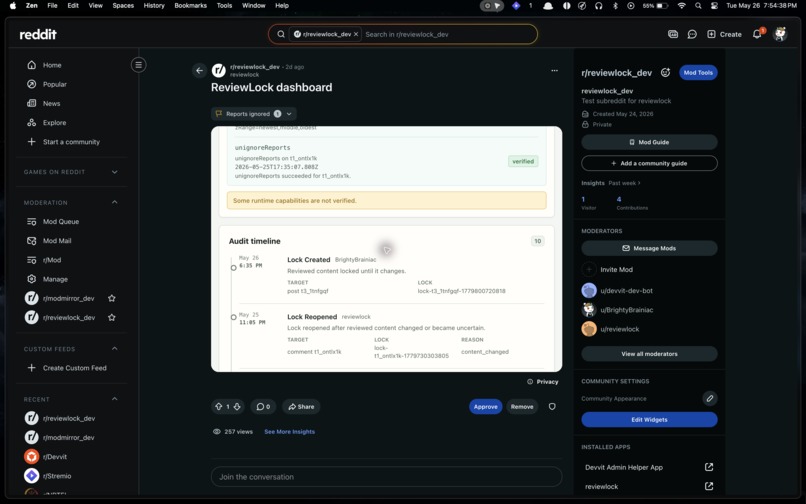This screenshot has height=504, width=806.
Task: Collapse Games on Reddit section
Action: click(115, 172)
